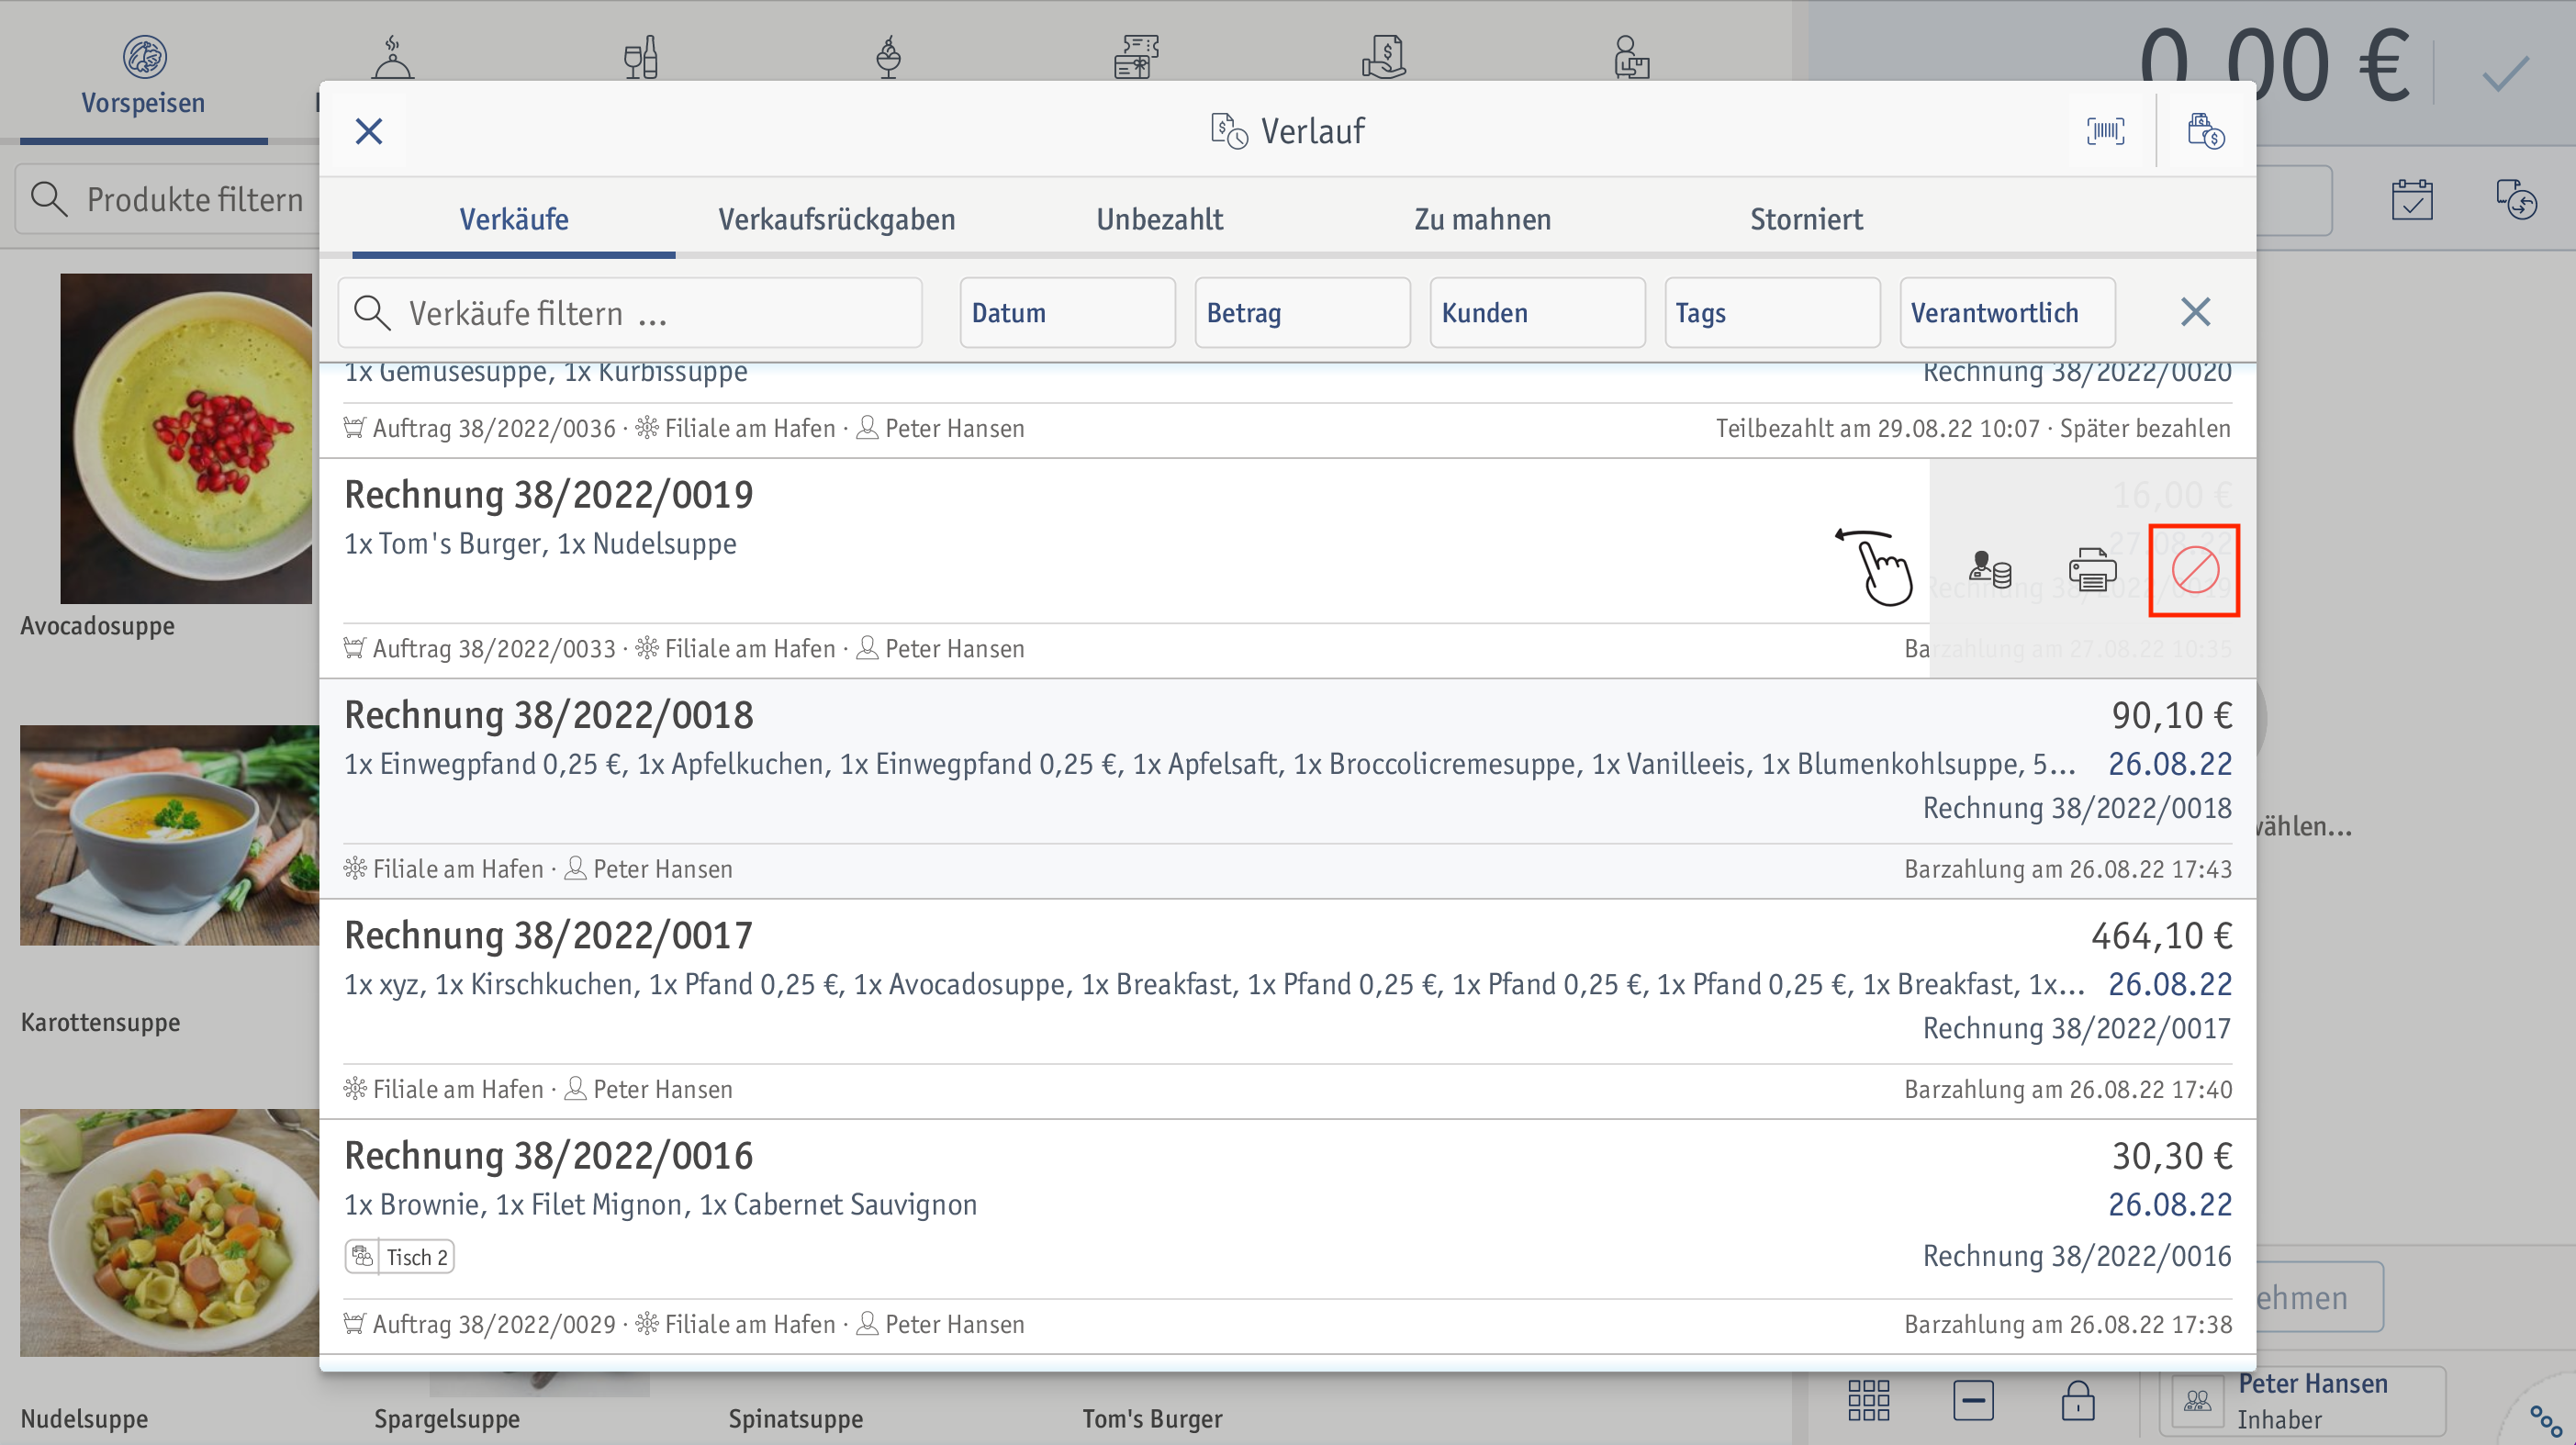Open the calendar check icon at right

point(2412,200)
